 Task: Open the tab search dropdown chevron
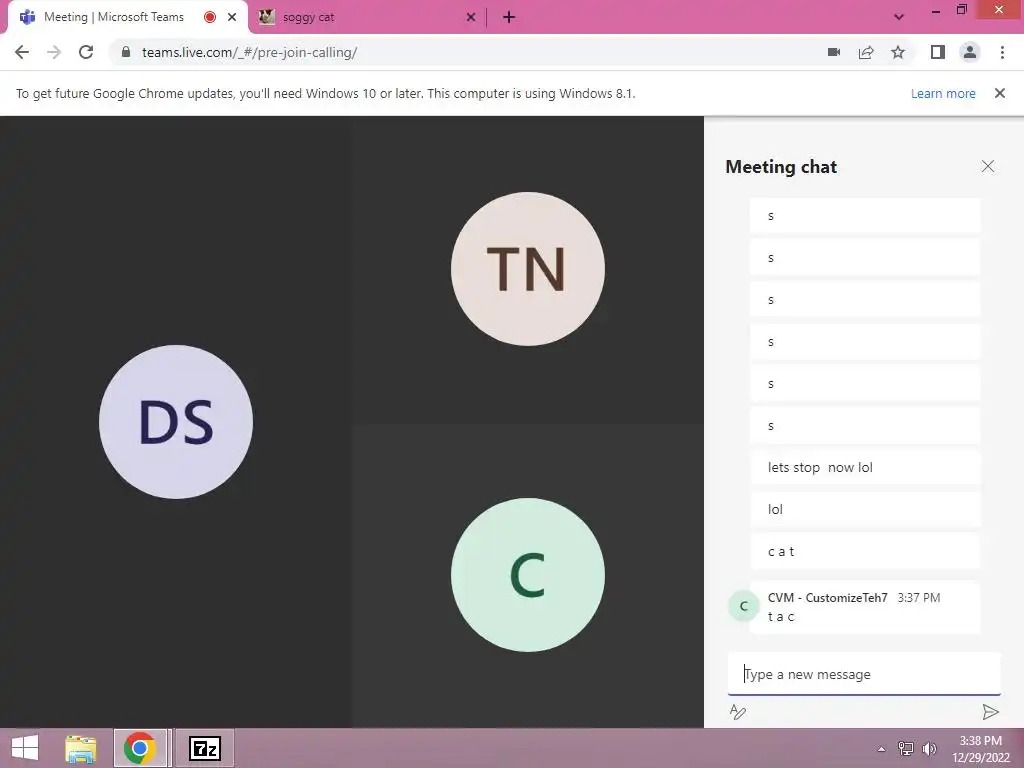click(x=899, y=17)
